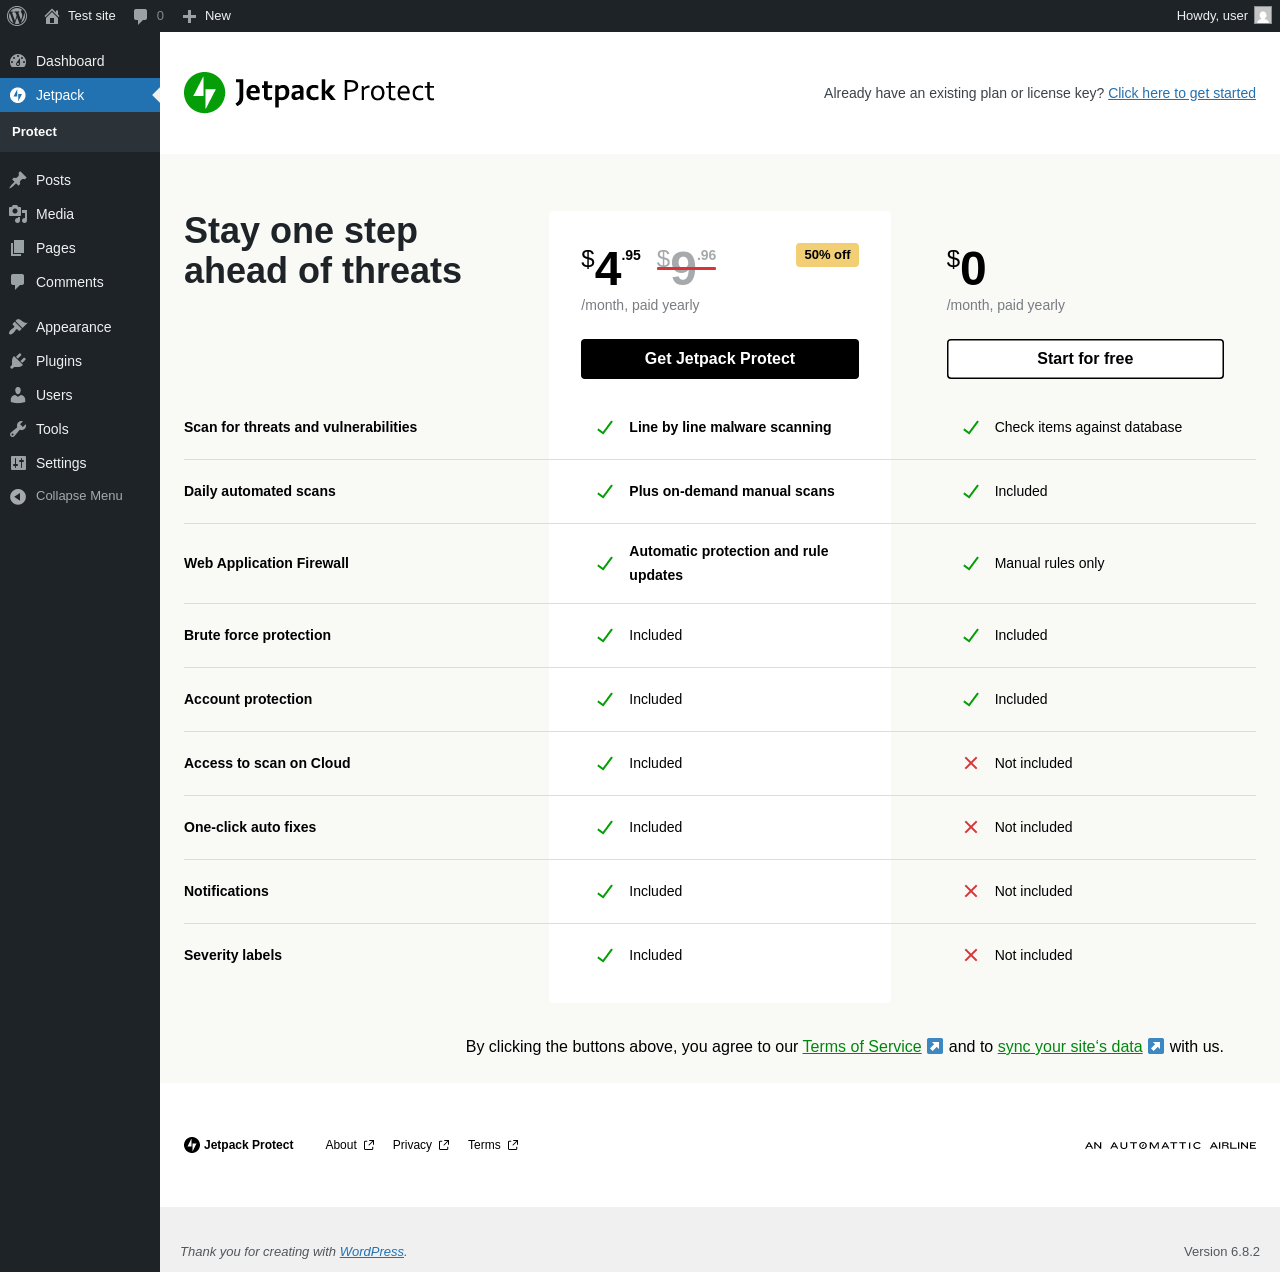Click the WordPress logo in admin bar
This screenshot has width=1280, height=1272.
pyautogui.click(x=17, y=16)
